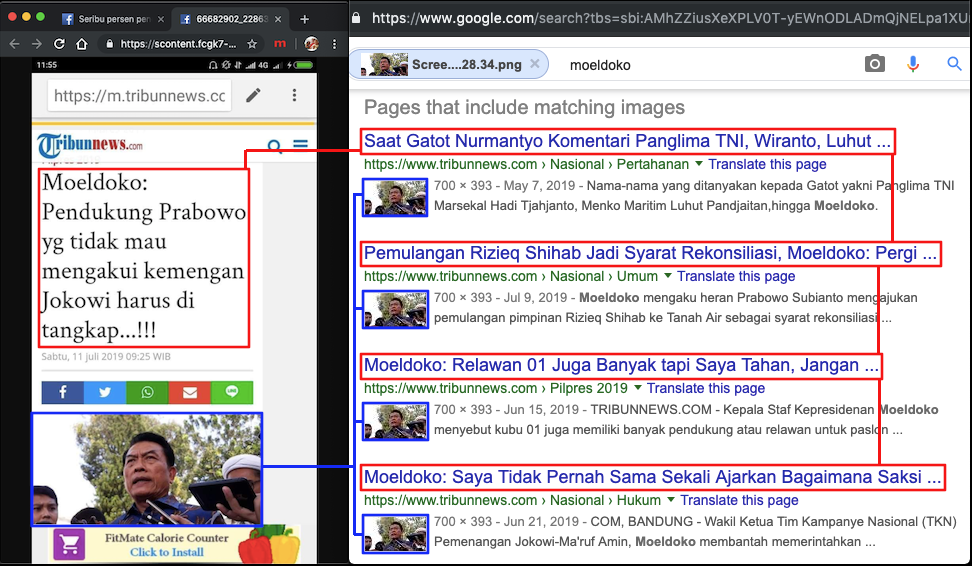
Task: Share article via the WhatsApp button
Action: click(148, 392)
